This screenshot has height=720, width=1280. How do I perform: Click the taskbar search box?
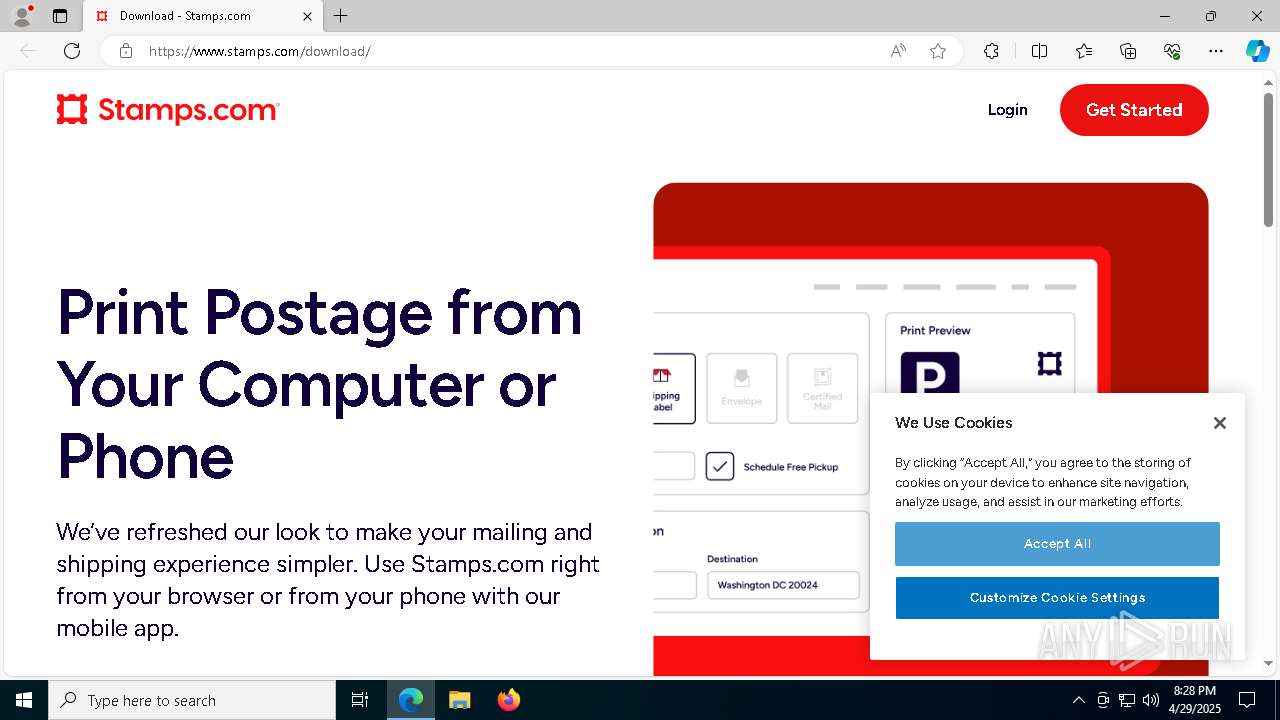pyautogui.click(x=192, y=700)
